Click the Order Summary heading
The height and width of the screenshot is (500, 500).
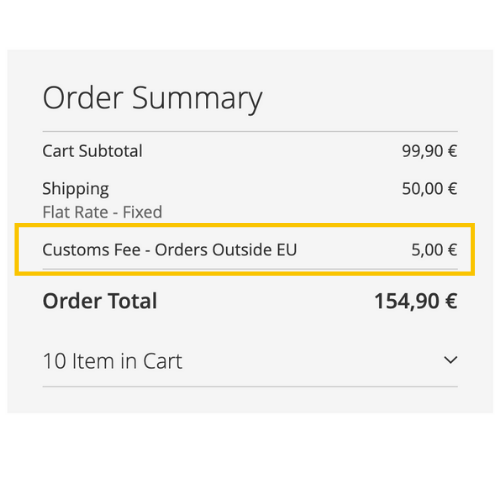click(153, 99)
